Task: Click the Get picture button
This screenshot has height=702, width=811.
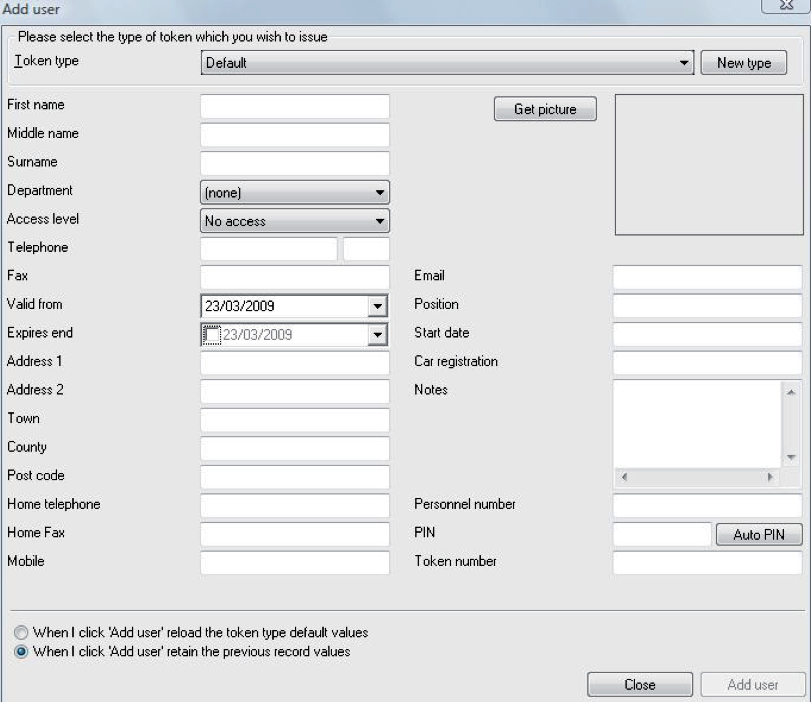Action: pyautogui.click(x=545, y=108)
